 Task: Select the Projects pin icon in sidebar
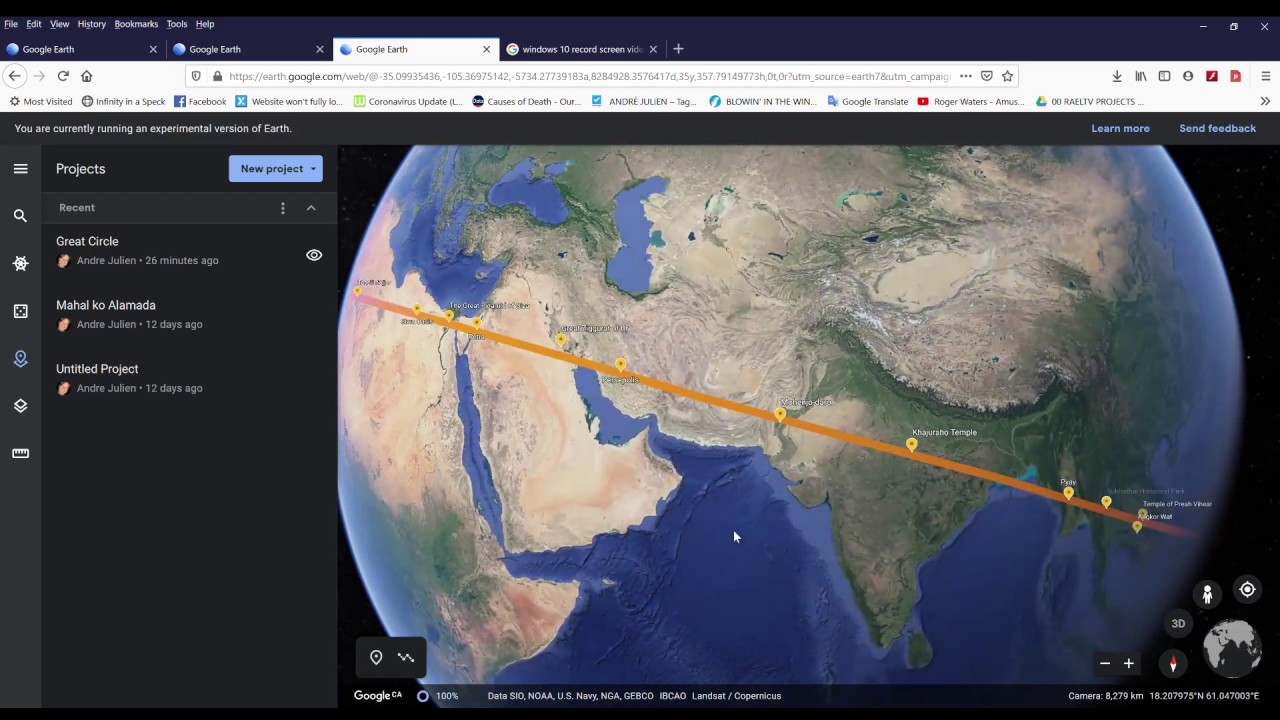click(x=20, y=359)
